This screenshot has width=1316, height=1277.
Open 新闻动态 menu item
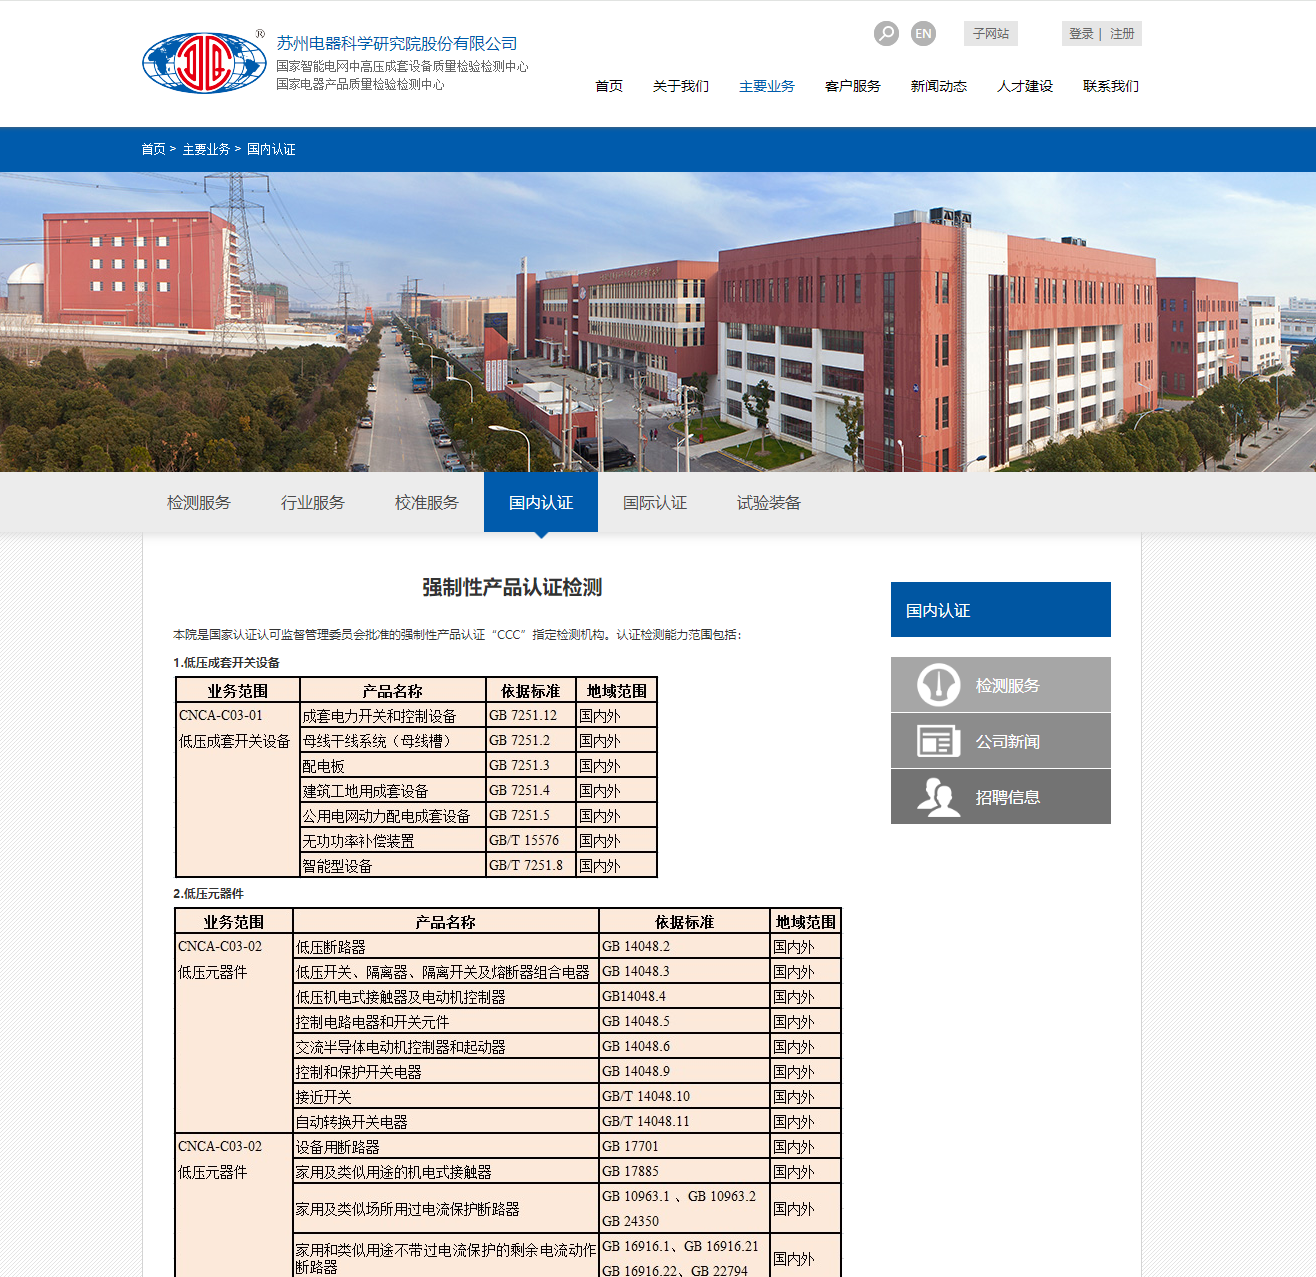(939, 86)
